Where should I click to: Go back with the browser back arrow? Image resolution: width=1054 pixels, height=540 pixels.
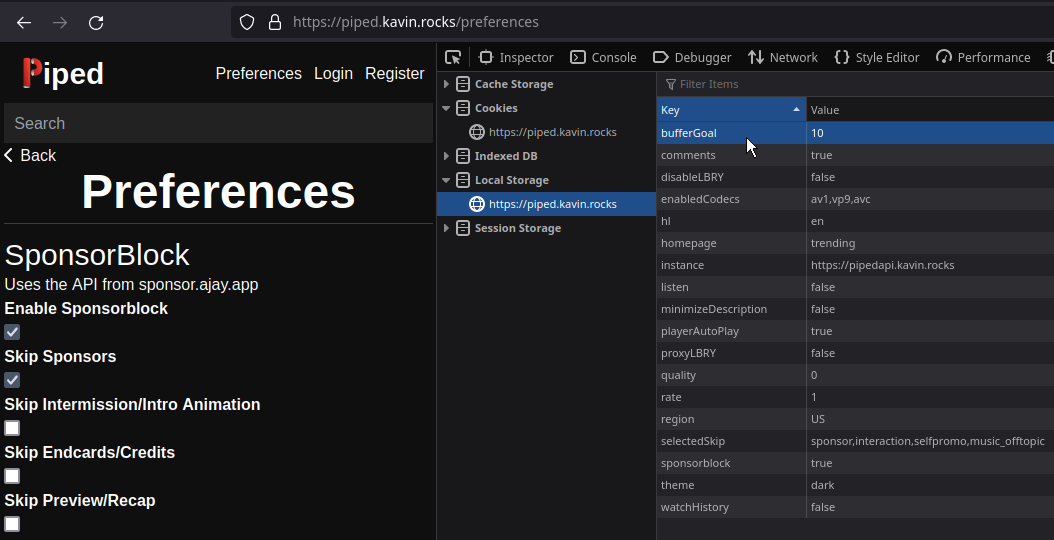(24, 23)
